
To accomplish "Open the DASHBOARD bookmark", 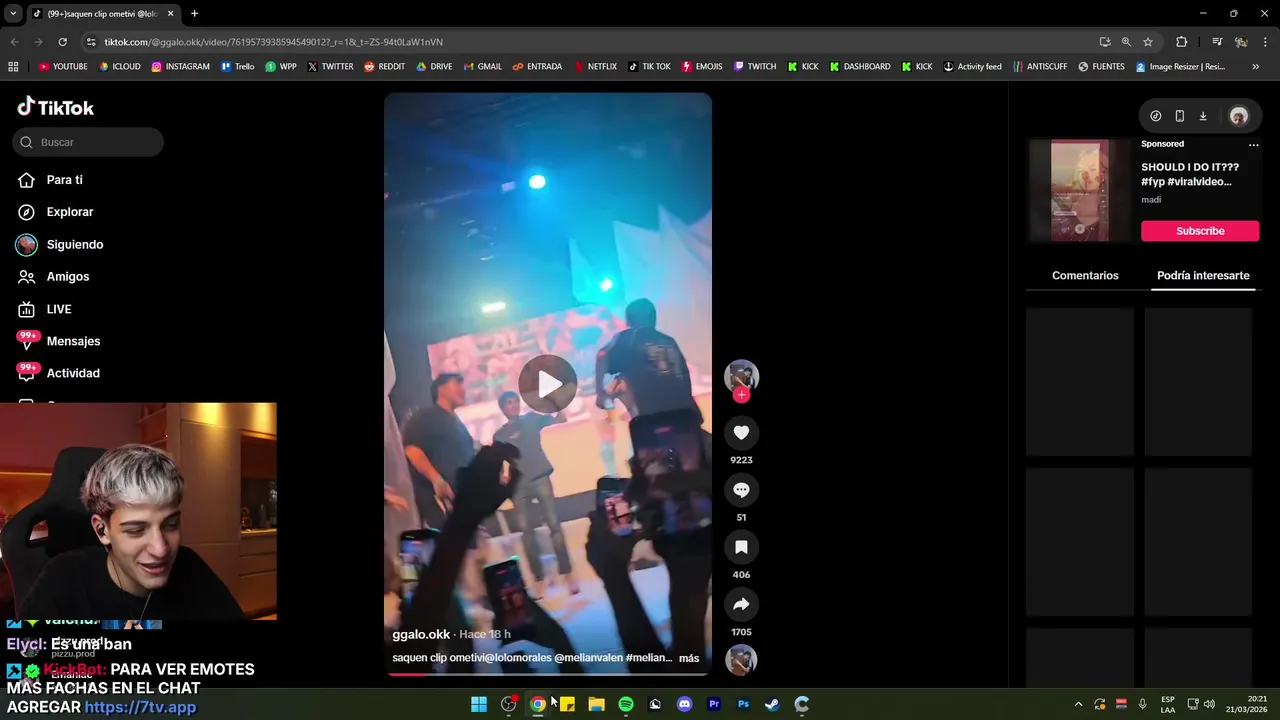I will click(859, 67).
